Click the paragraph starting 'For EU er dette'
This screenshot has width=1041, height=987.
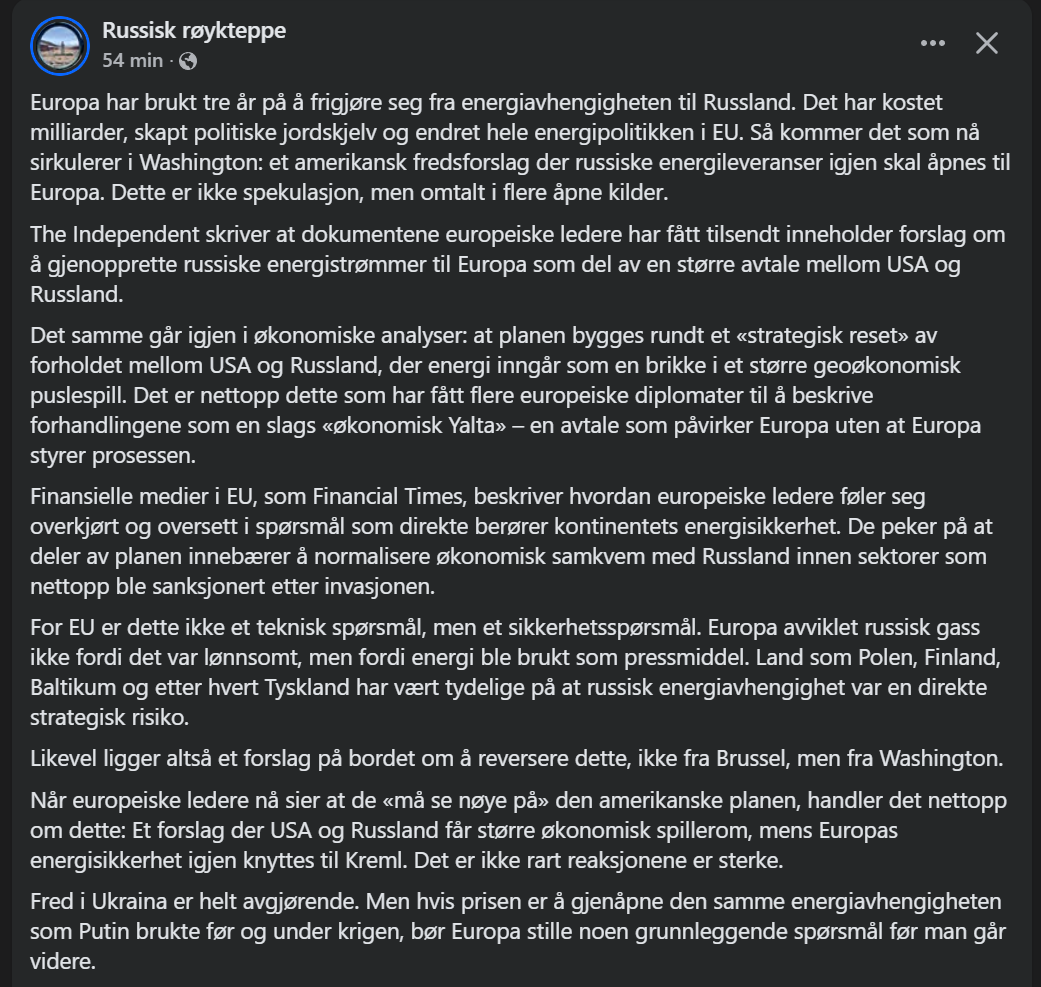pos(500,672)
